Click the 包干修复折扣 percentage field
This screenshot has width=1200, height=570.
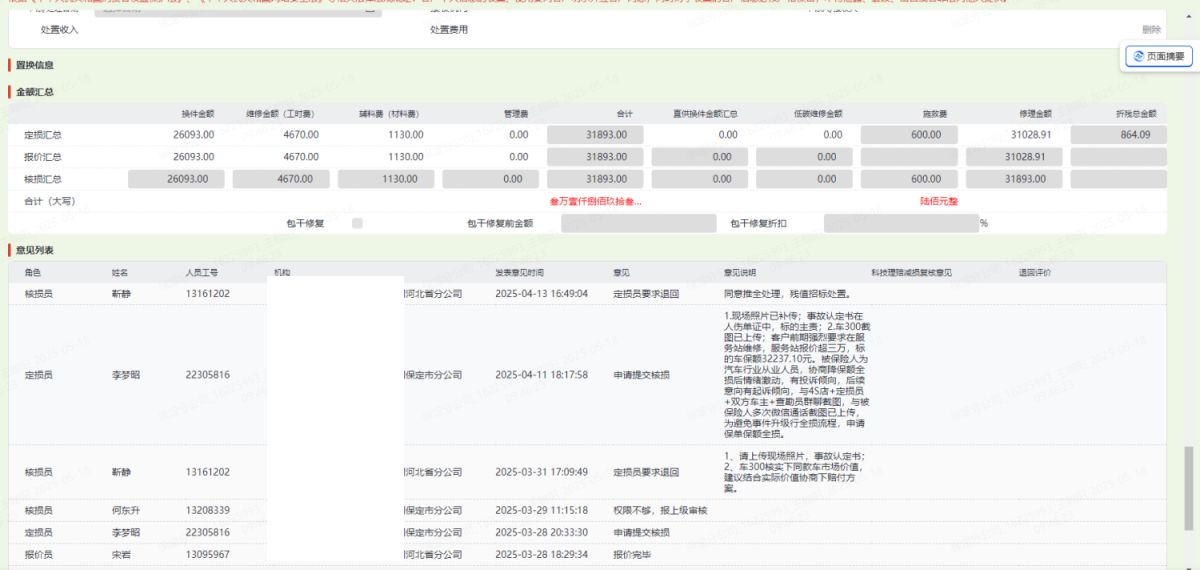[900, 223]
